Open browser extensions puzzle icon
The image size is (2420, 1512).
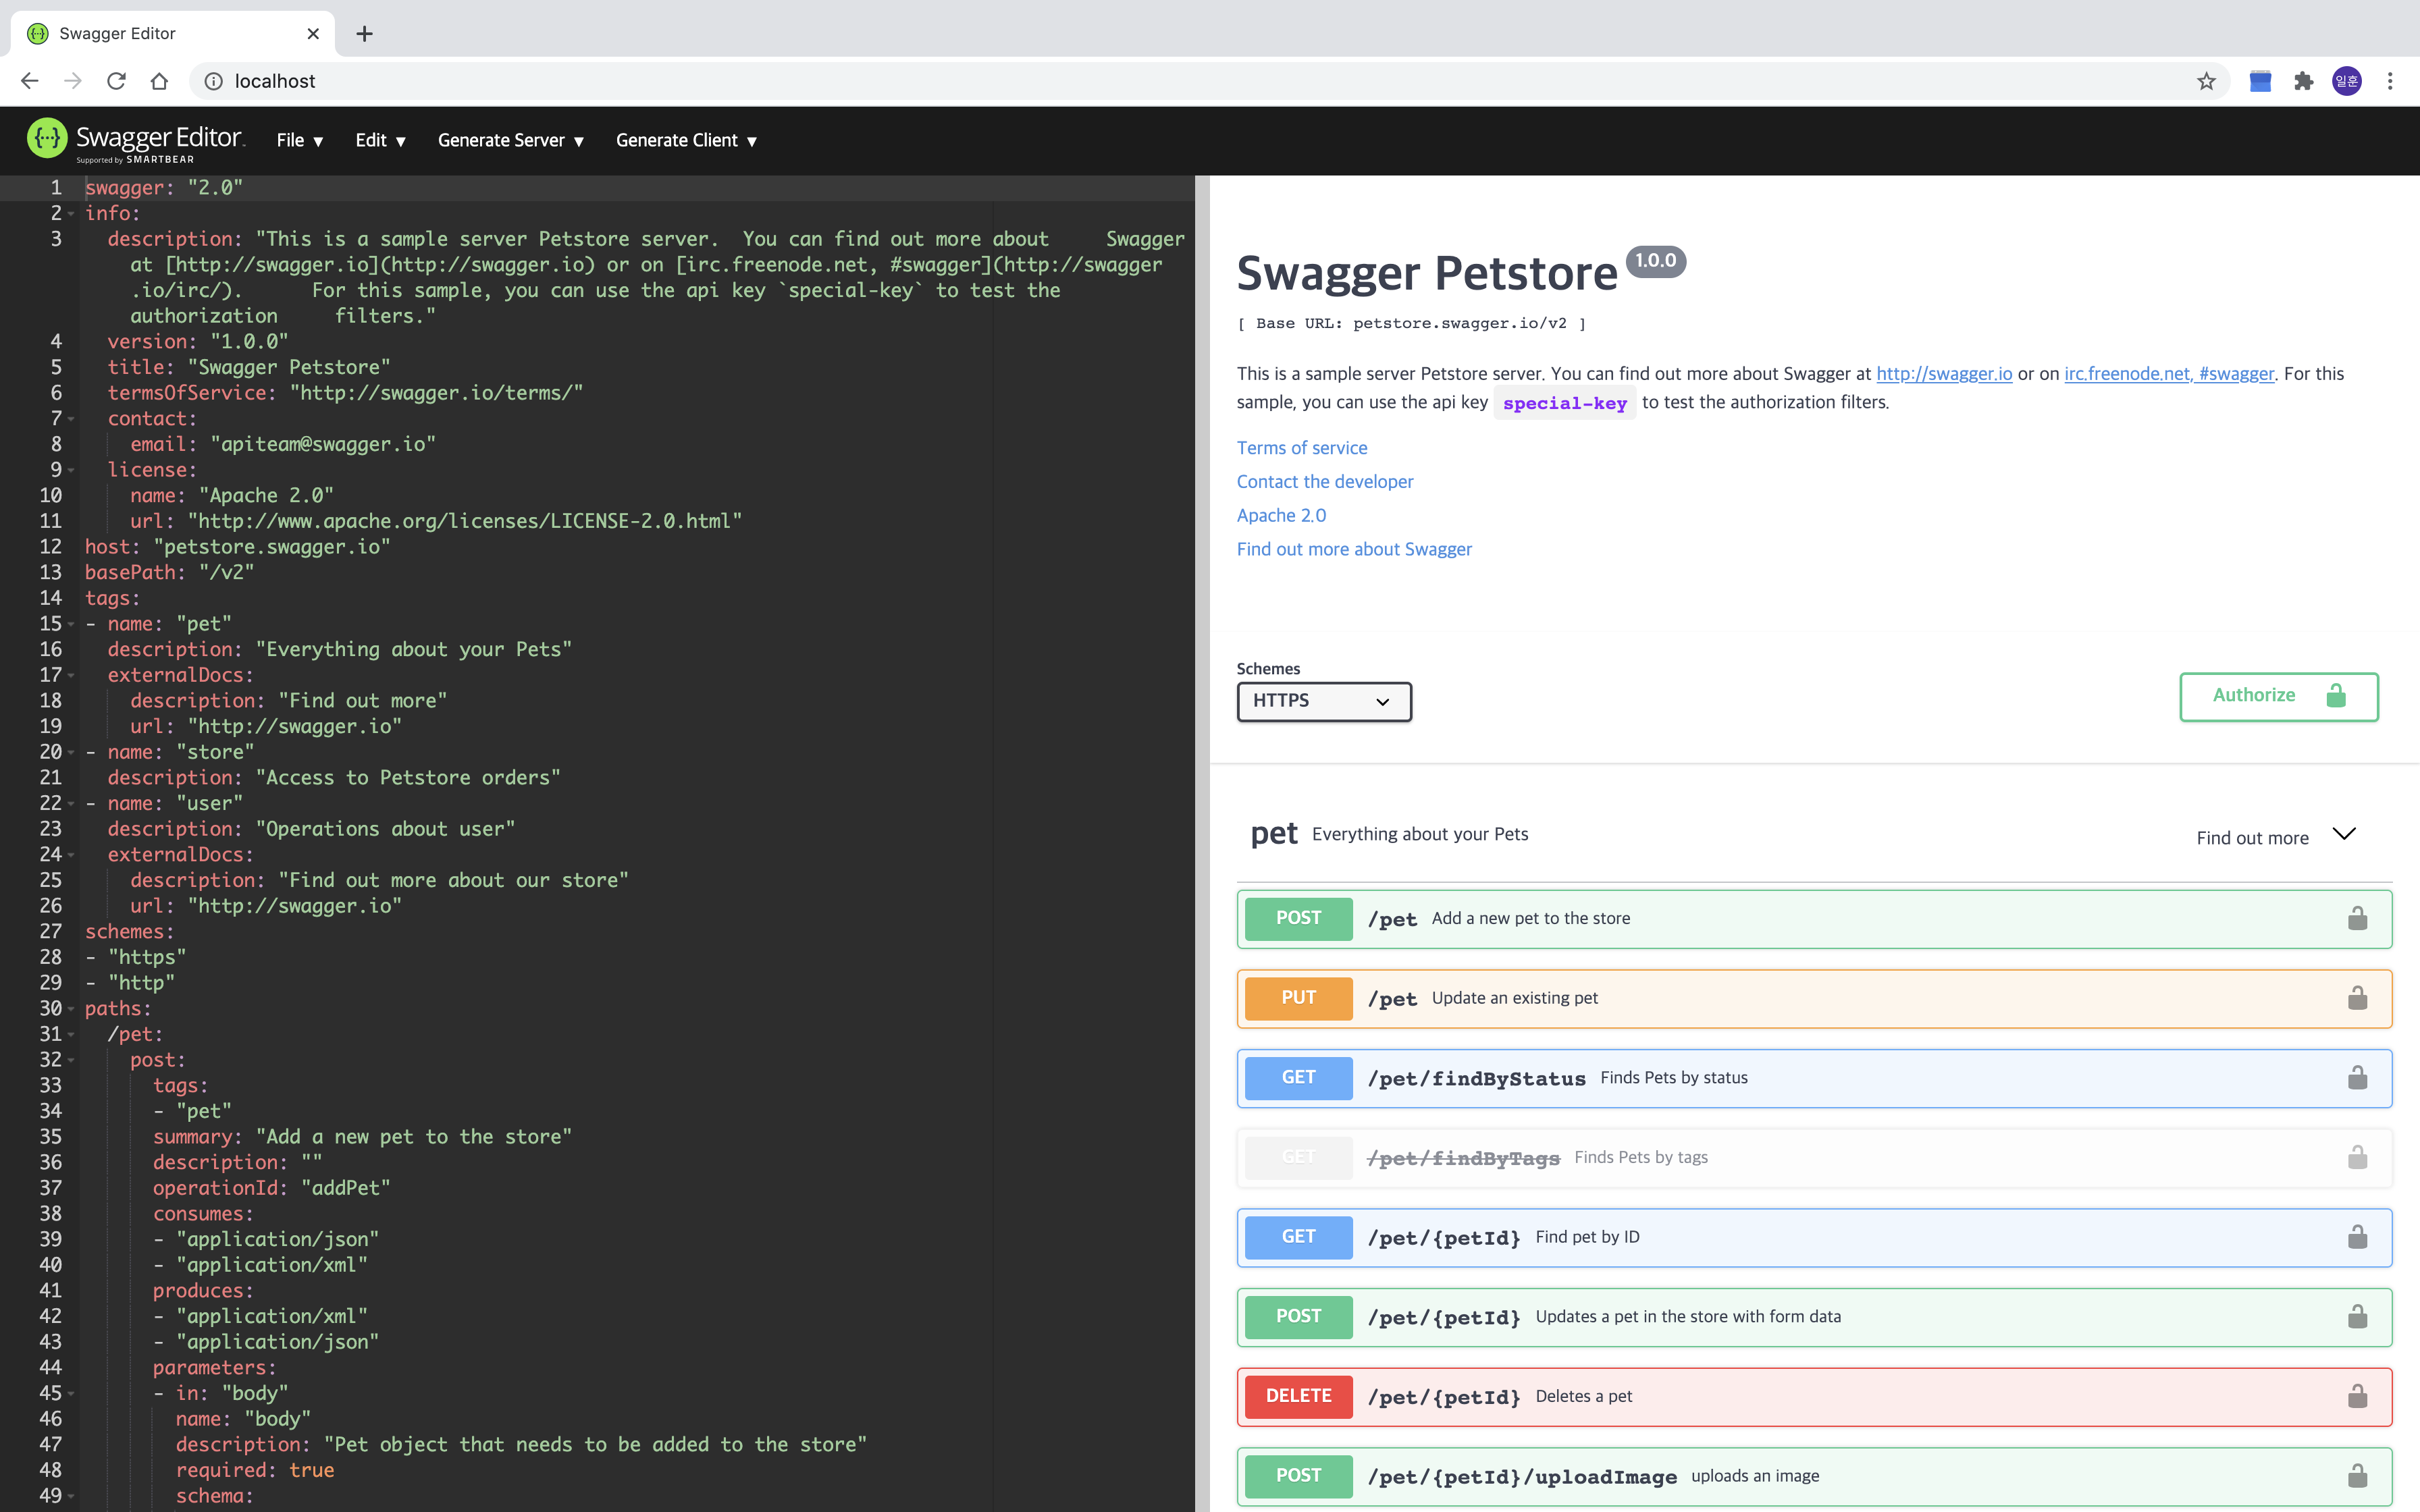[x=2303, y=81]
